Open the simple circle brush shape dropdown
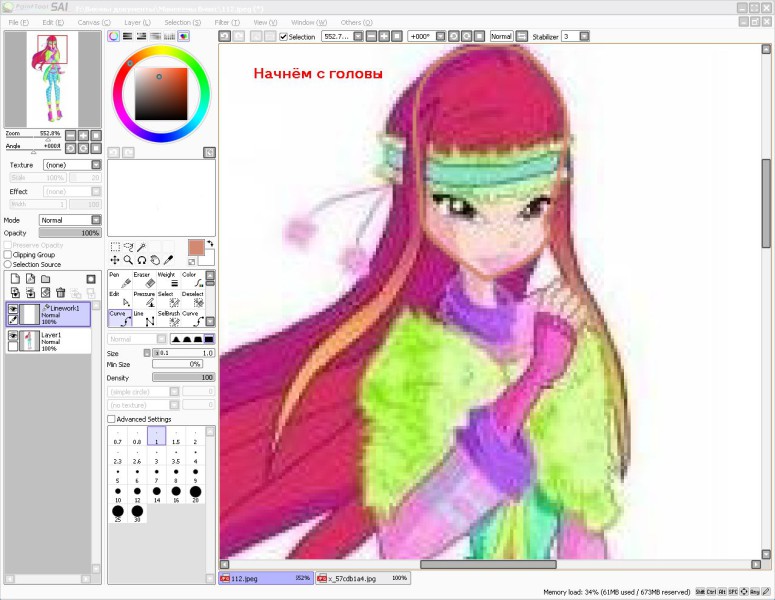This screenshot has height=600, width=775. tap(174, 391)
